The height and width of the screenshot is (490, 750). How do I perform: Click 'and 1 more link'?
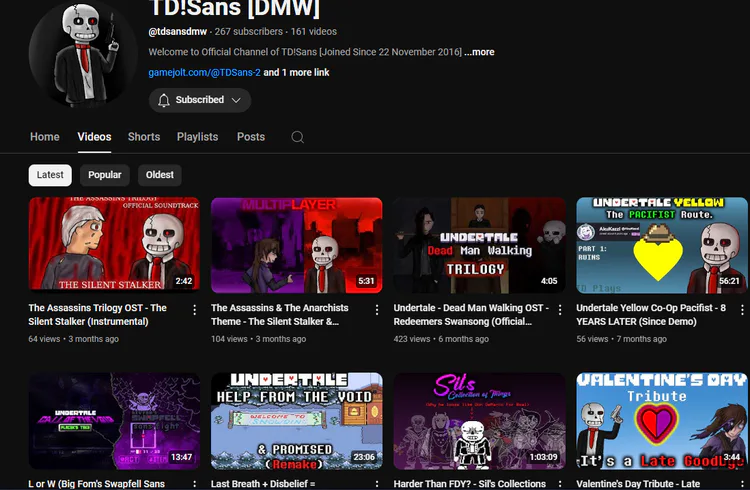point(297,73)
